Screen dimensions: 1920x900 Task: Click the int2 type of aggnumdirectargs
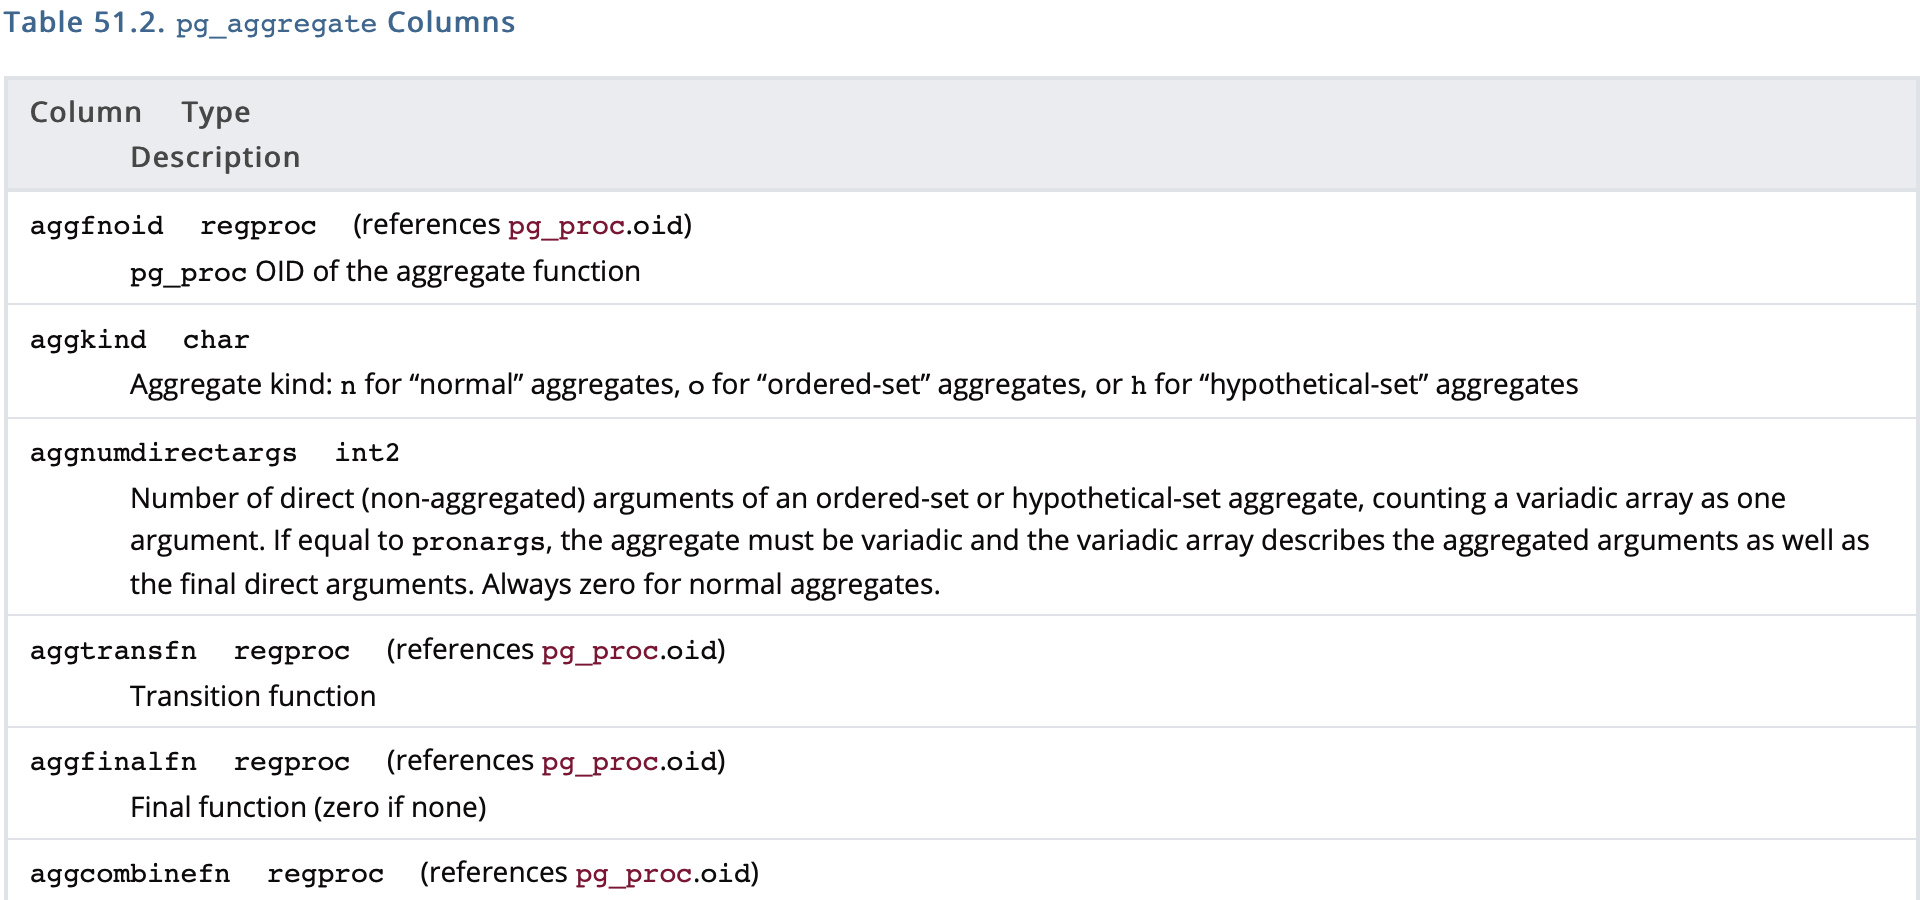[x=367, y=453]
